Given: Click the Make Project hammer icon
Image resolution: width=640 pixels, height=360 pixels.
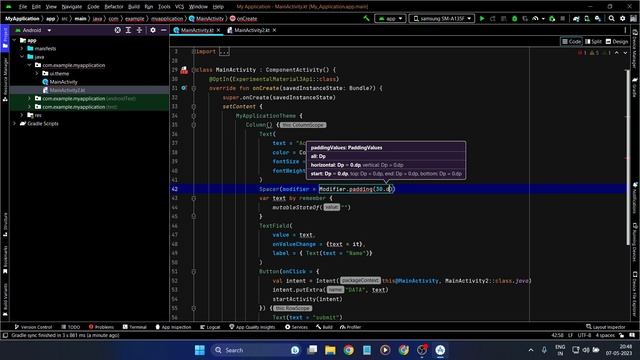Looking at the screenshot, I should [x=366, y=18].
